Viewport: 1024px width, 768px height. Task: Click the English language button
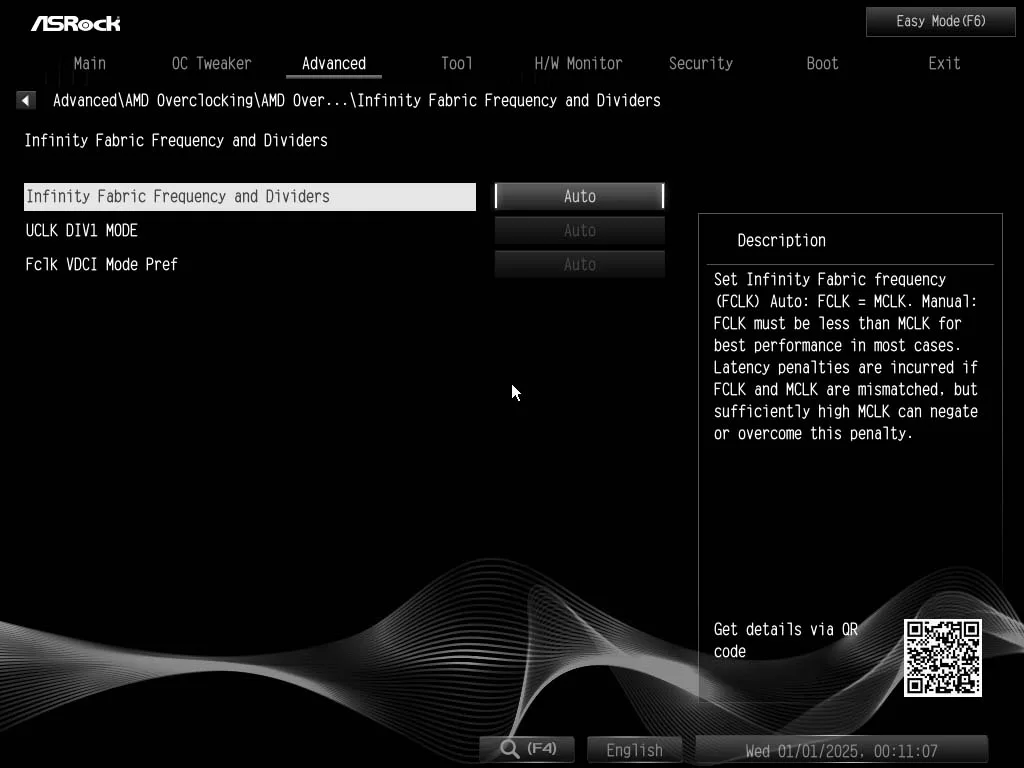click(x=634, y=750)
